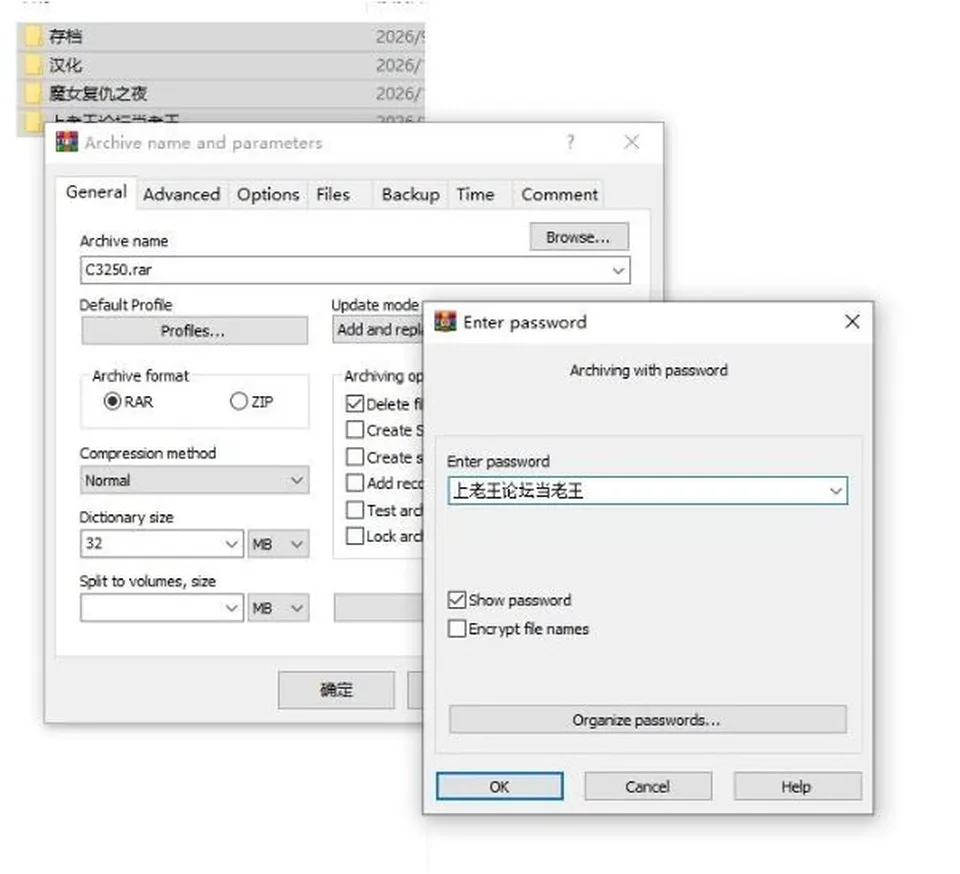Open the Comment tab
The height and width of the screenshot is (874, 960).
click(559, 195)
